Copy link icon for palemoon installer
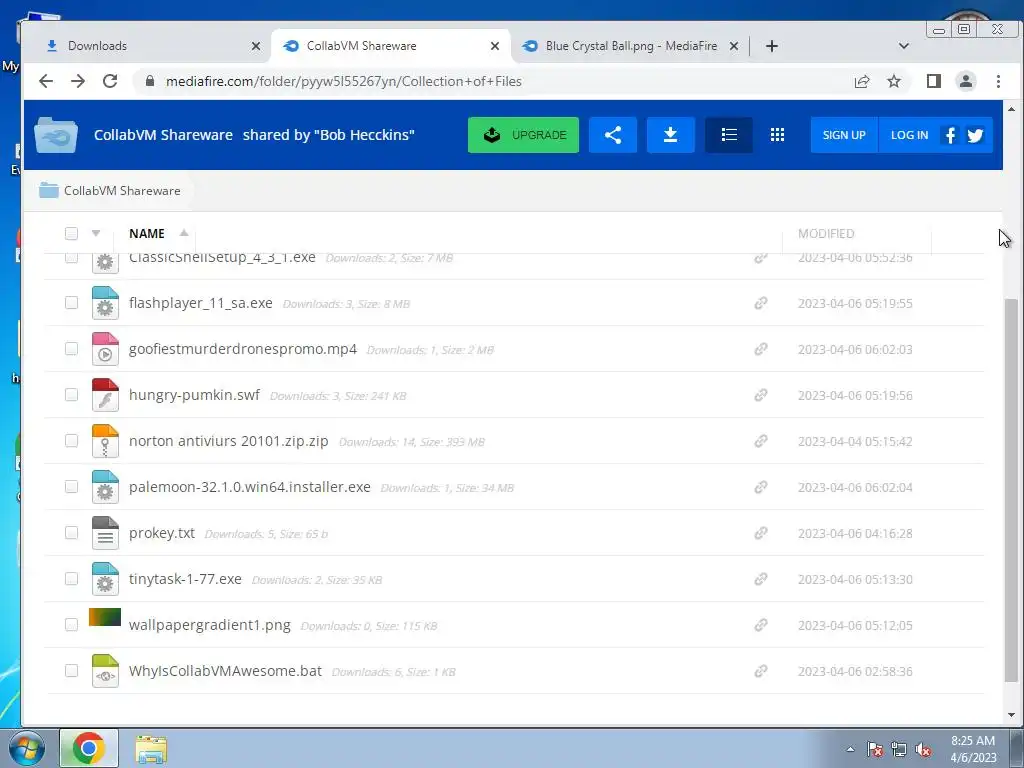1024x768 pixels. click(x=761, y=487)
